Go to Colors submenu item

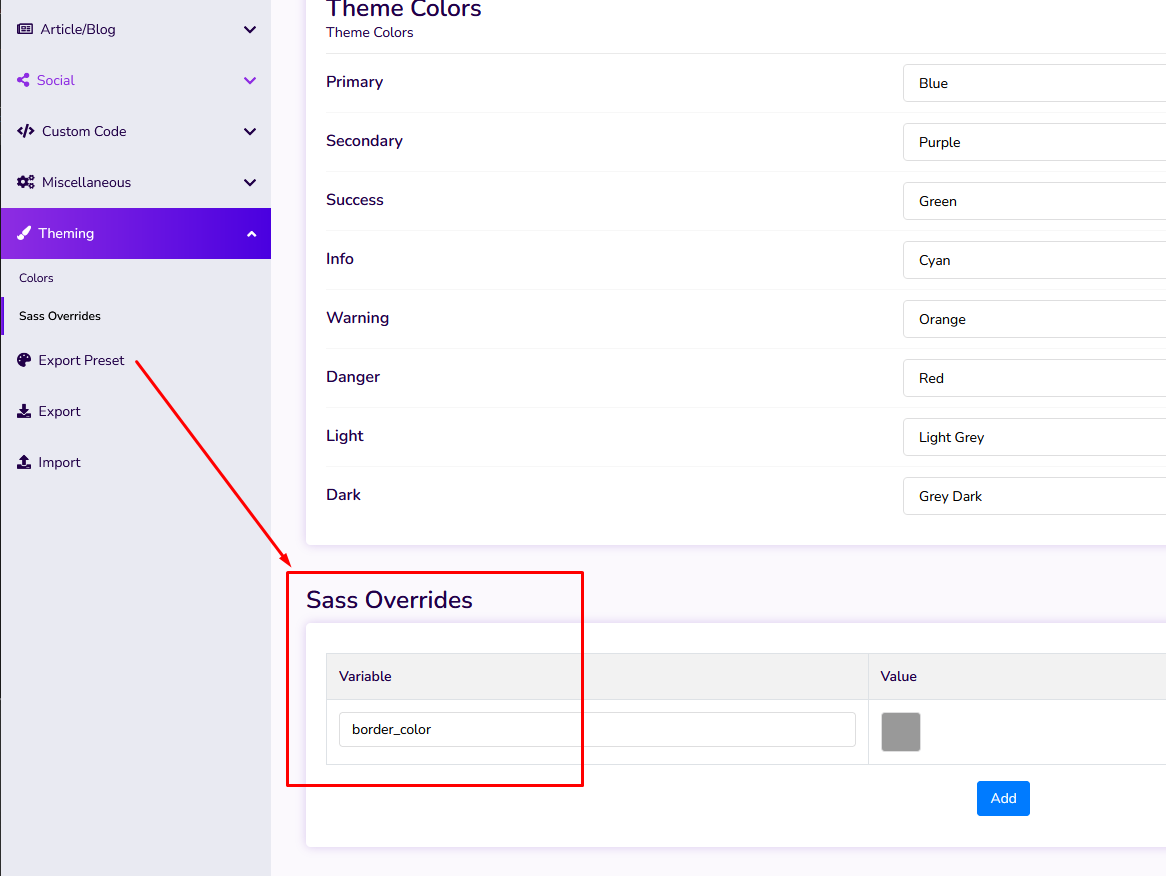(36, 277)
